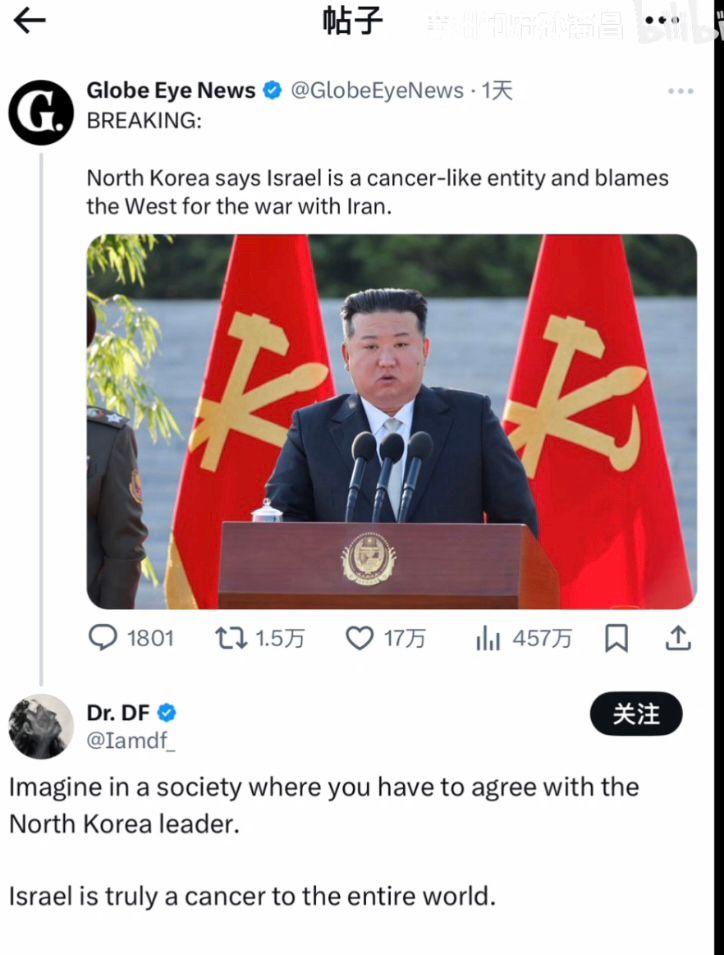Image resolution: width=724 pixels, height=955 pixels.
Task: Open Globe Eye News profile avatar
Action: 41,112
